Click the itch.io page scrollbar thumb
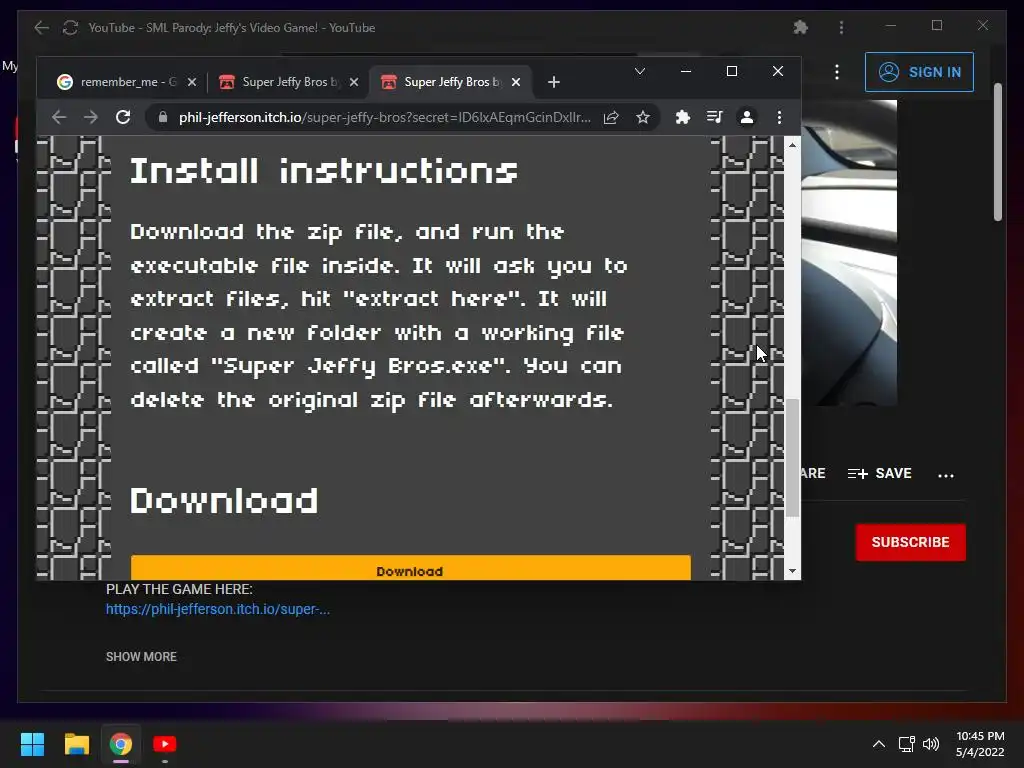Image resolution: width=1024 pixels, height=768 pixels. coord(792,457)
